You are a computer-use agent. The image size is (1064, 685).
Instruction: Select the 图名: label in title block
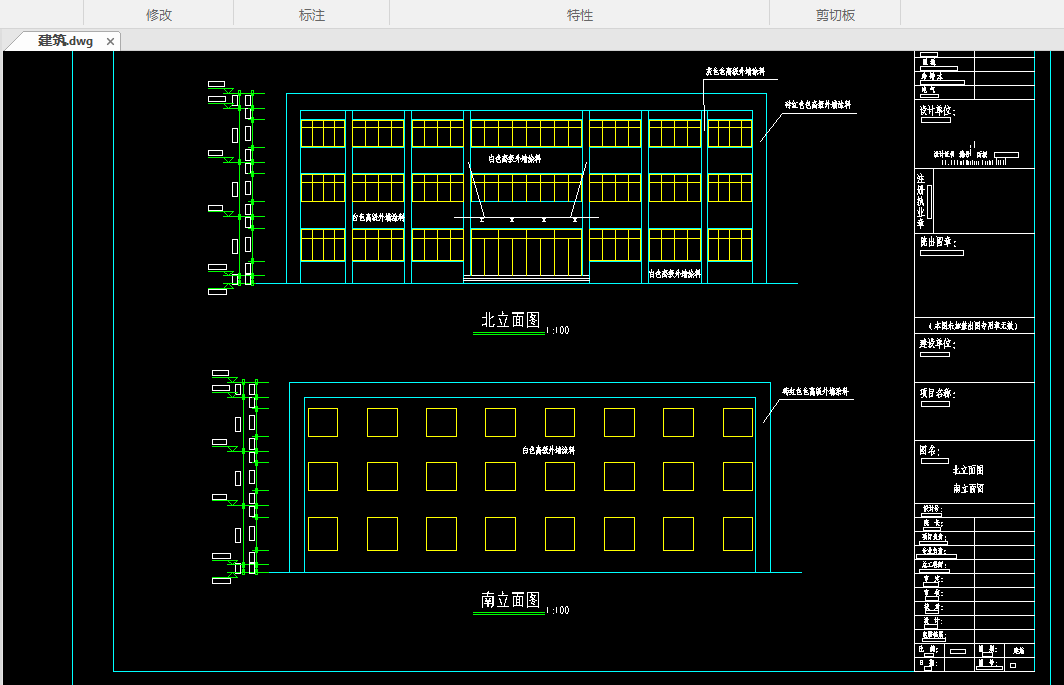point(929,450)
